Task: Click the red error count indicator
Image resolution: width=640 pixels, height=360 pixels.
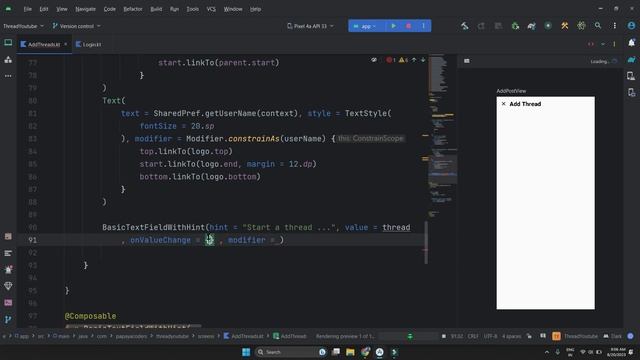Action: pos(391,60)
